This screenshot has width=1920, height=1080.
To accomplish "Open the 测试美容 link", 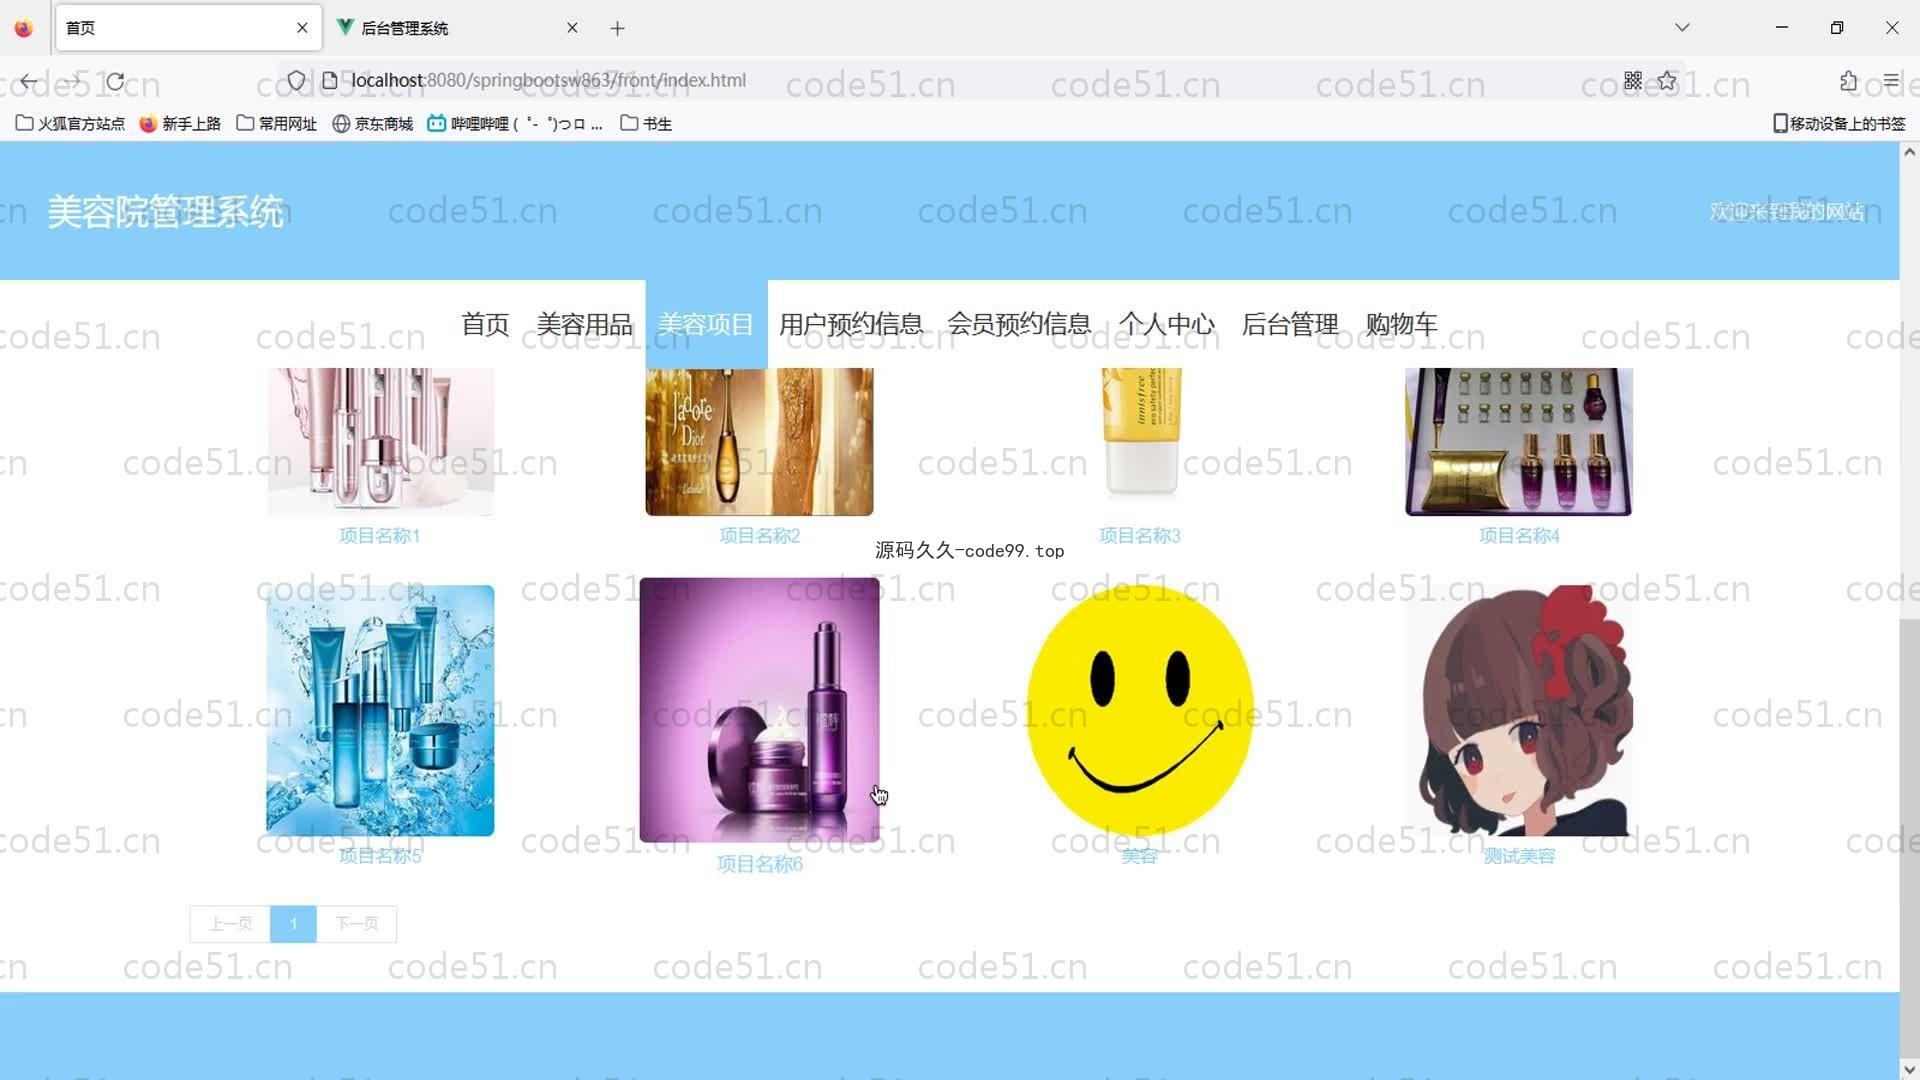I will [1519, 856].
